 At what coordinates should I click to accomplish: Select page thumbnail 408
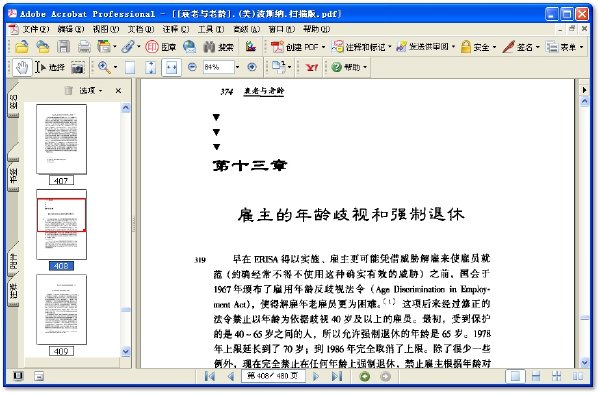[61, 225]
